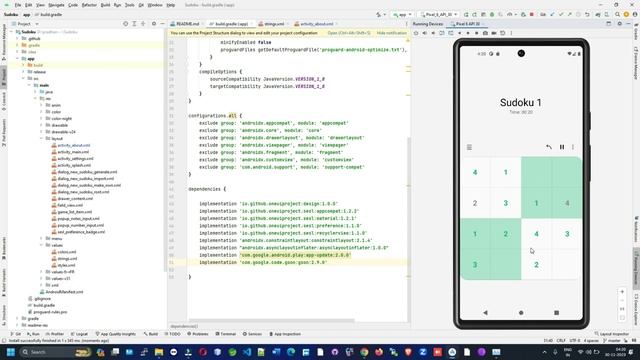
Task: Open the run configuration 'app' dropdown
Action: pyautogui.click(x=402, y=14)
